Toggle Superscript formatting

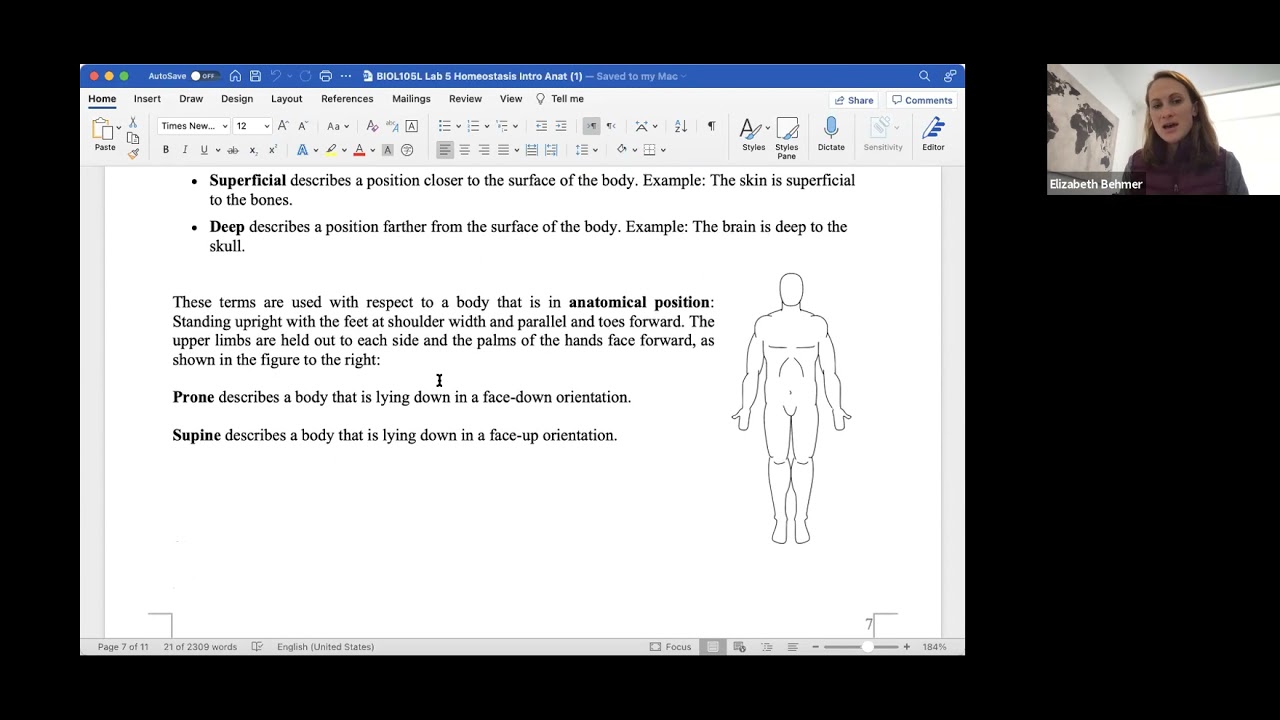tap(272, 150)
